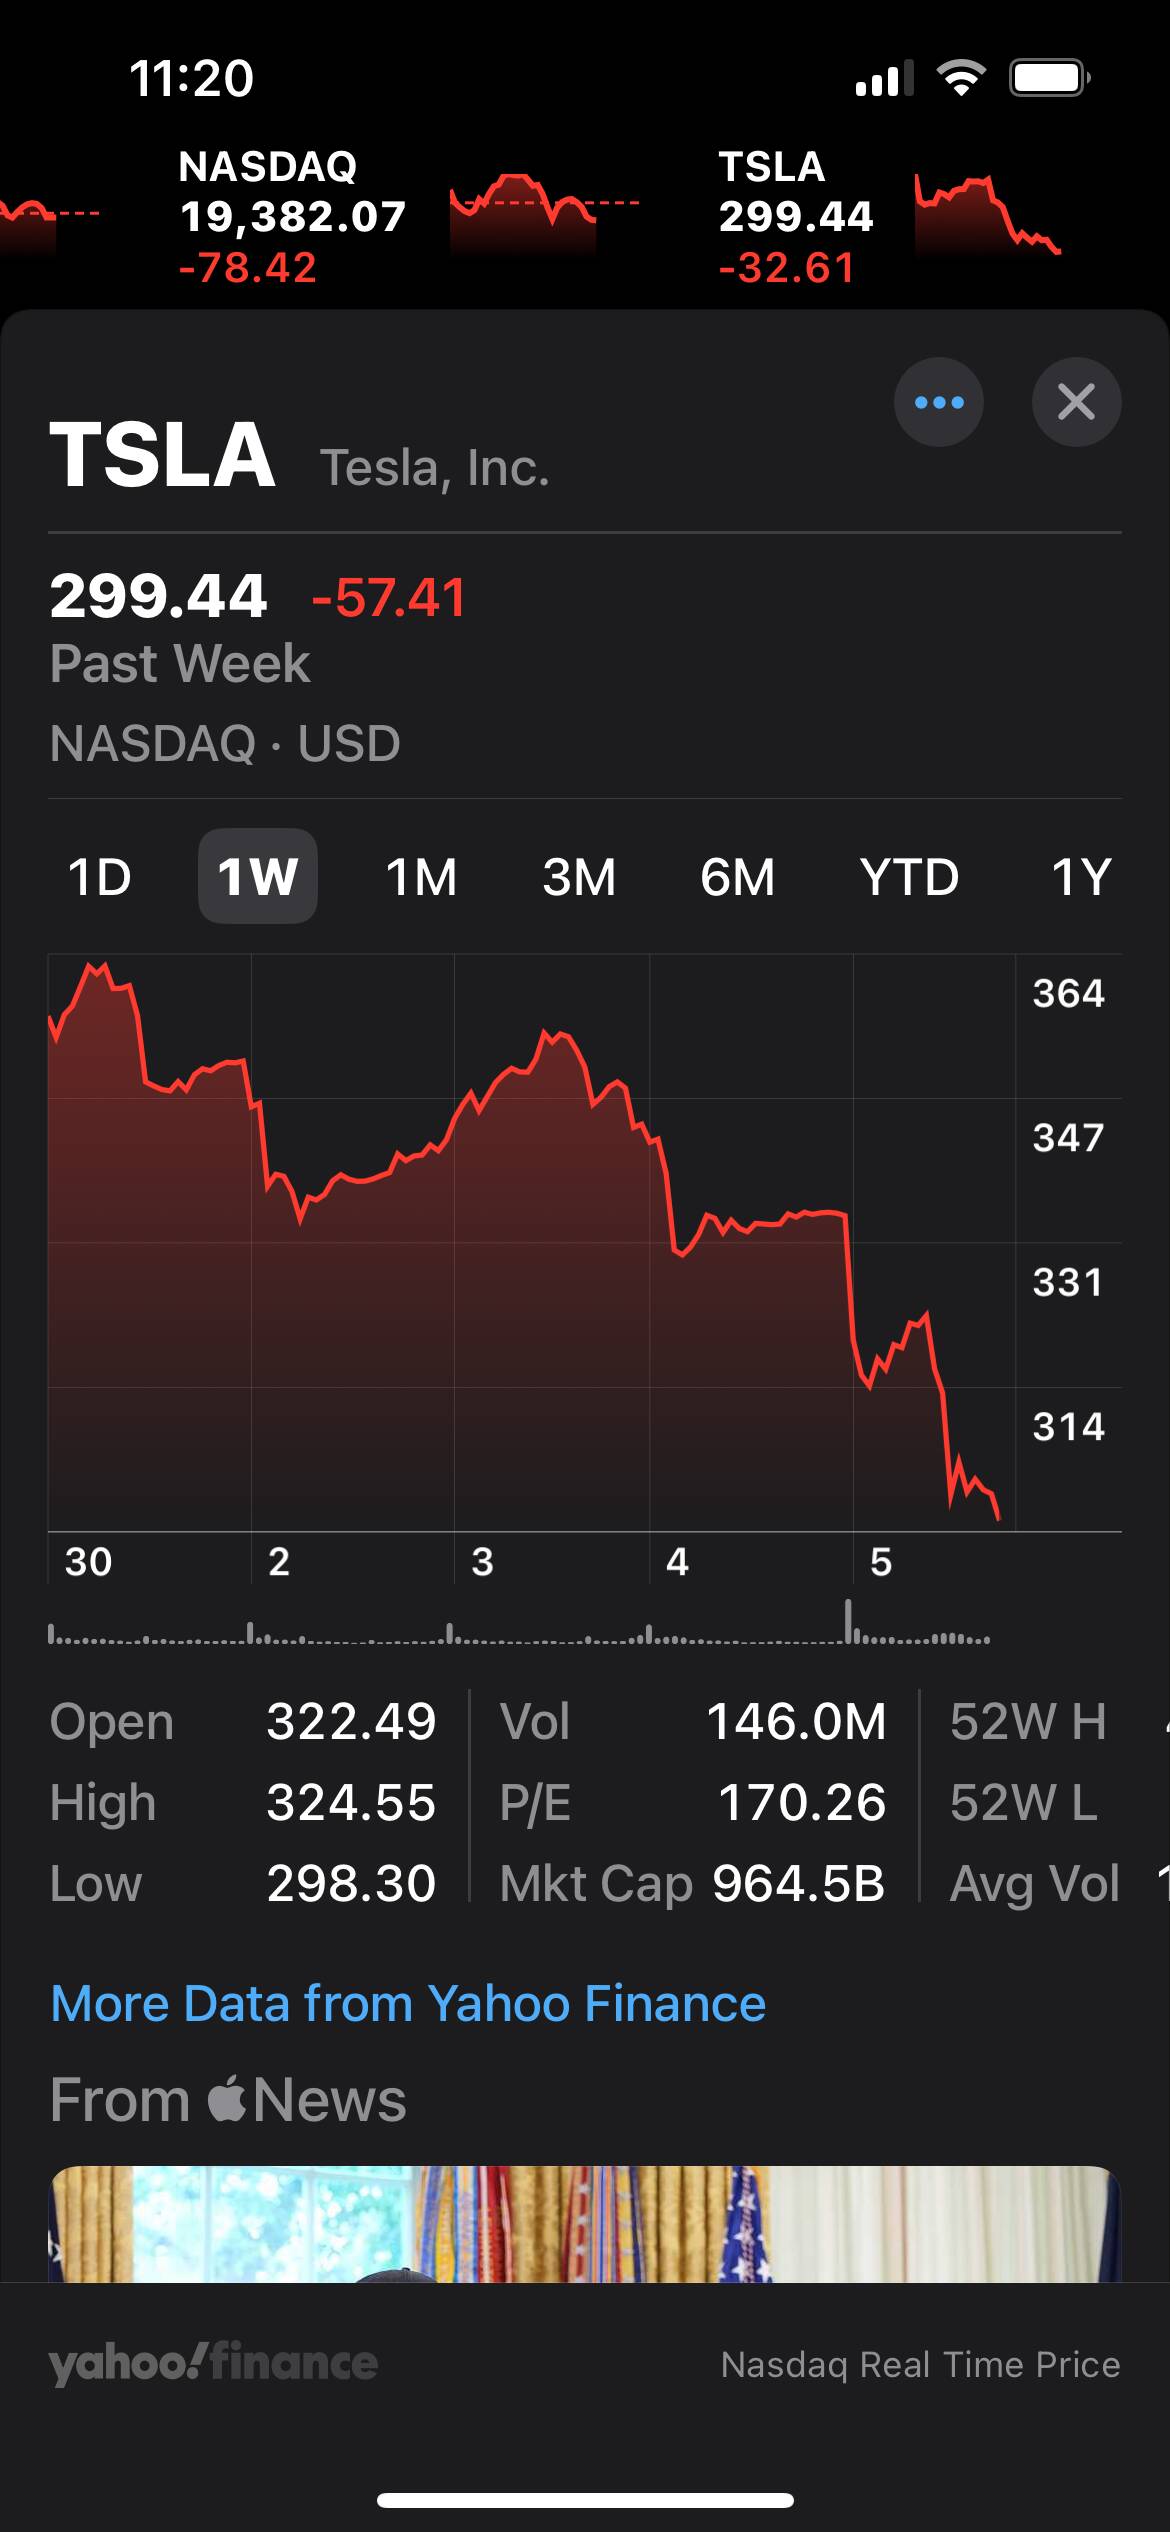Tap the Apple News logo heading

pyautogui.click(x=228, y=2098)
